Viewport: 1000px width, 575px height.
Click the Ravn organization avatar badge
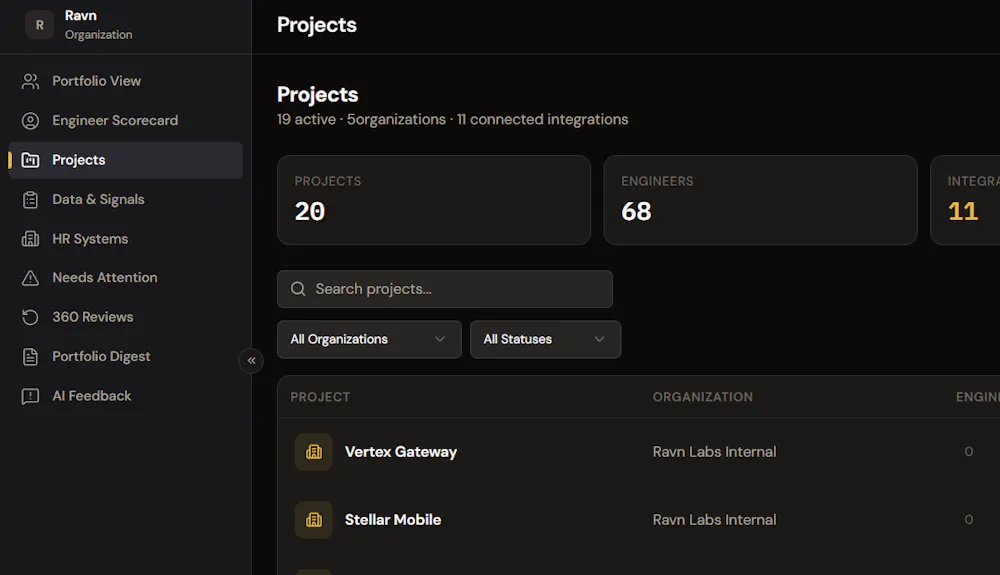[40, 25]
